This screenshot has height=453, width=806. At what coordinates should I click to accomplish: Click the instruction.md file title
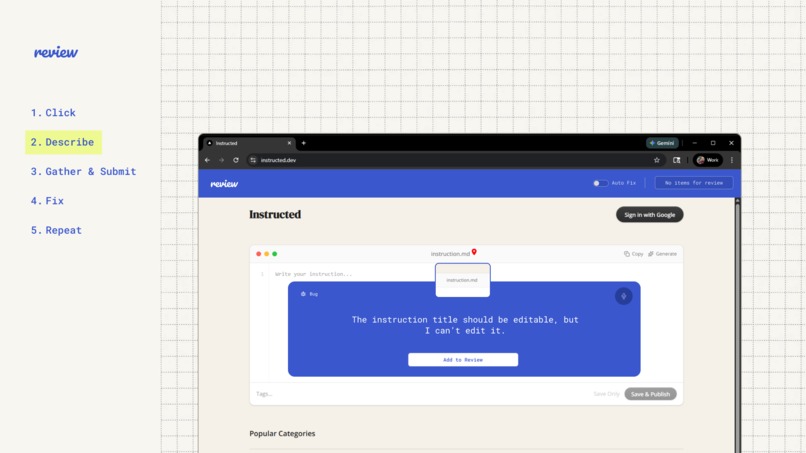tap(450, 254)
